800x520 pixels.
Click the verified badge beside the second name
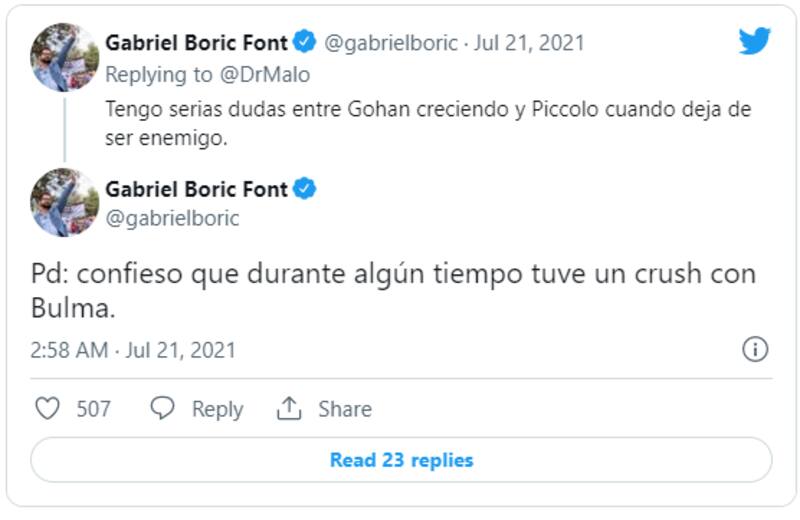(x=305, y=188)
